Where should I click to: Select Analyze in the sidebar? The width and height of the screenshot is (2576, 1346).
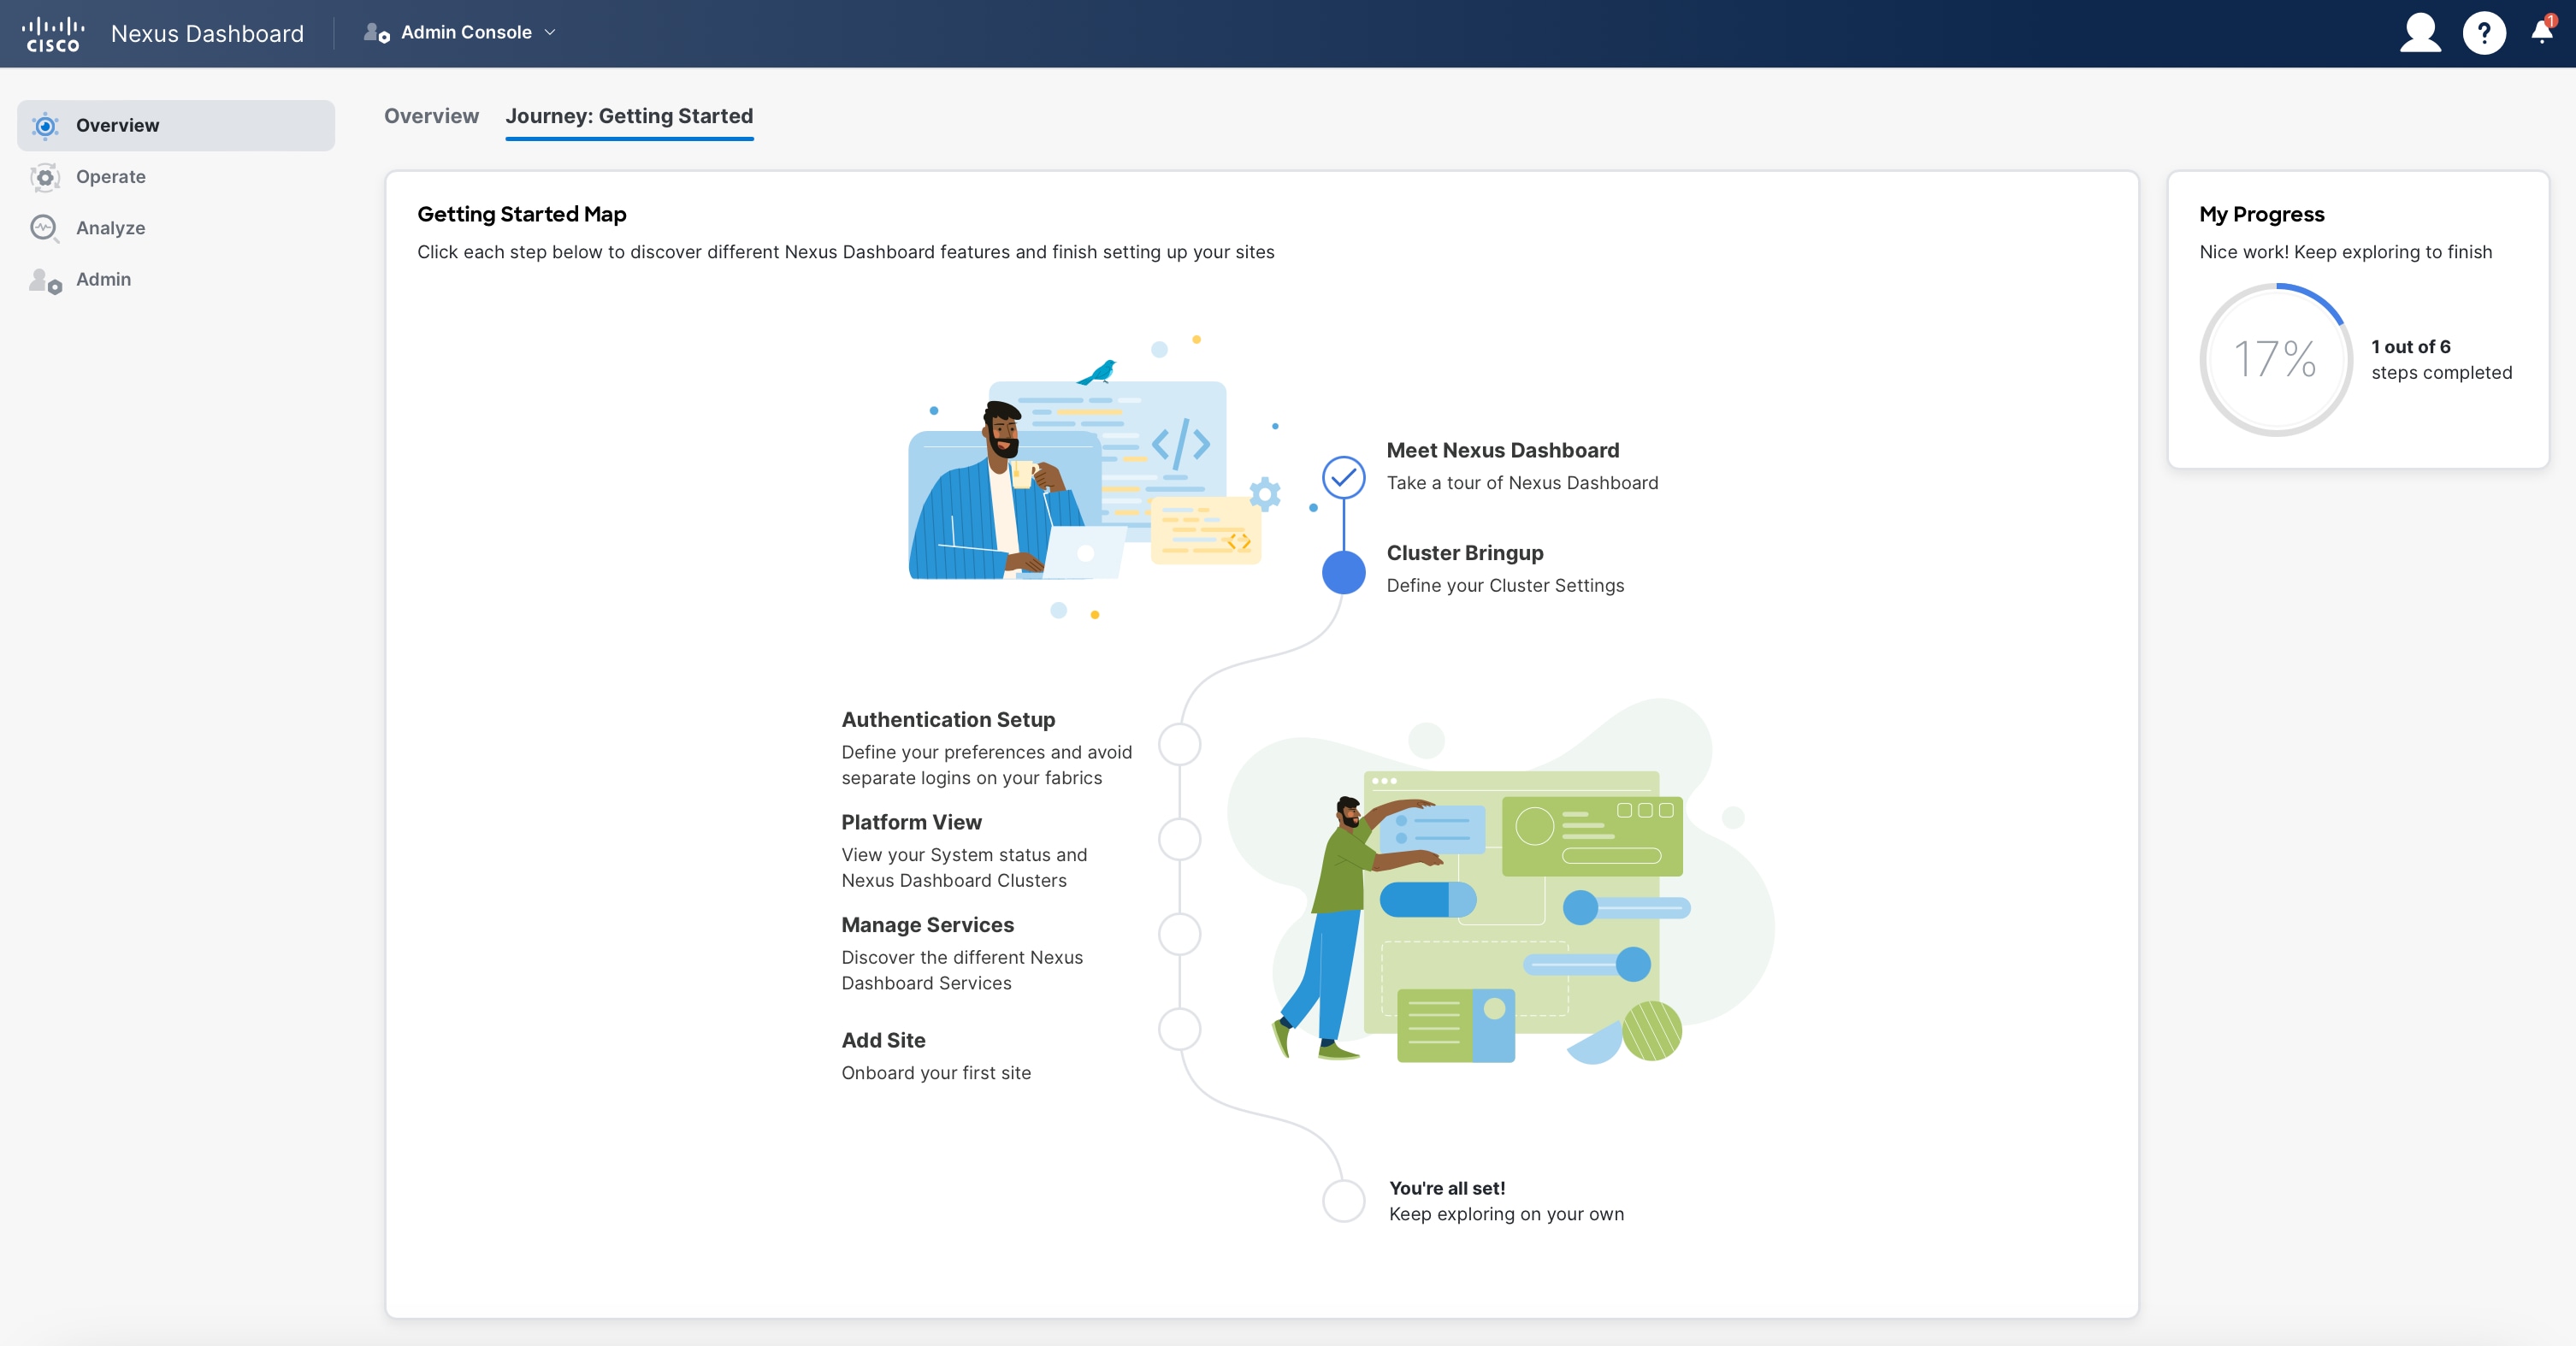pyautogui.click(x=176, y=228)
